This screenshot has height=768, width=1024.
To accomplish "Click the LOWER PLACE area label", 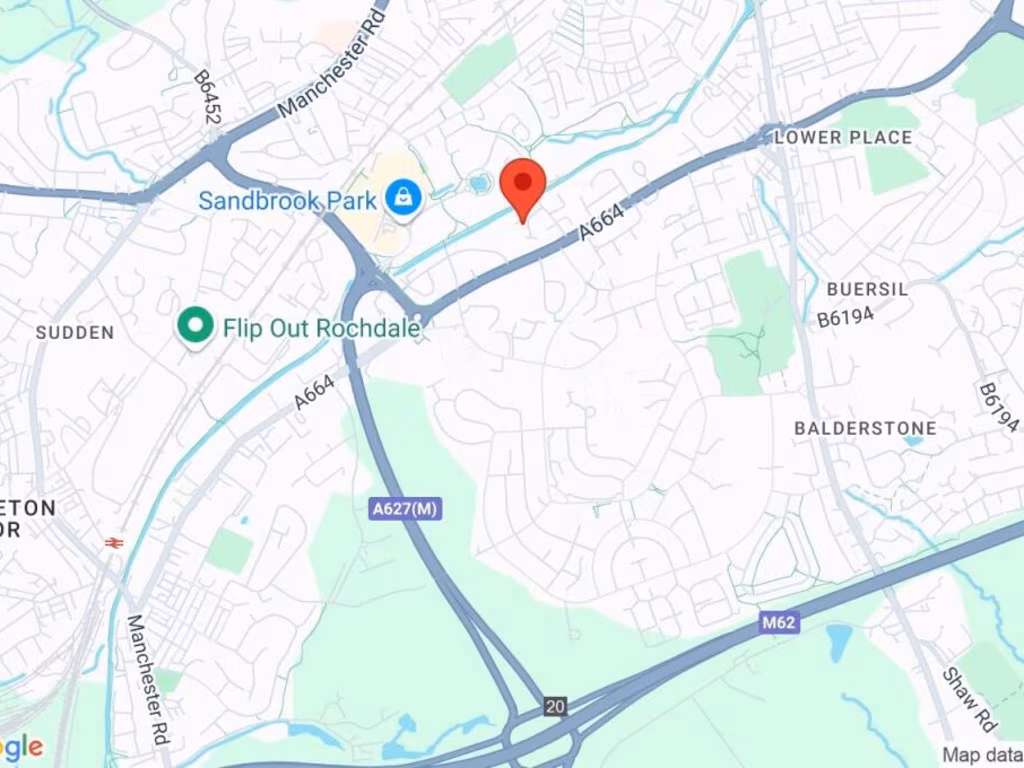I will pyautogui.click(x=843, y=137).
